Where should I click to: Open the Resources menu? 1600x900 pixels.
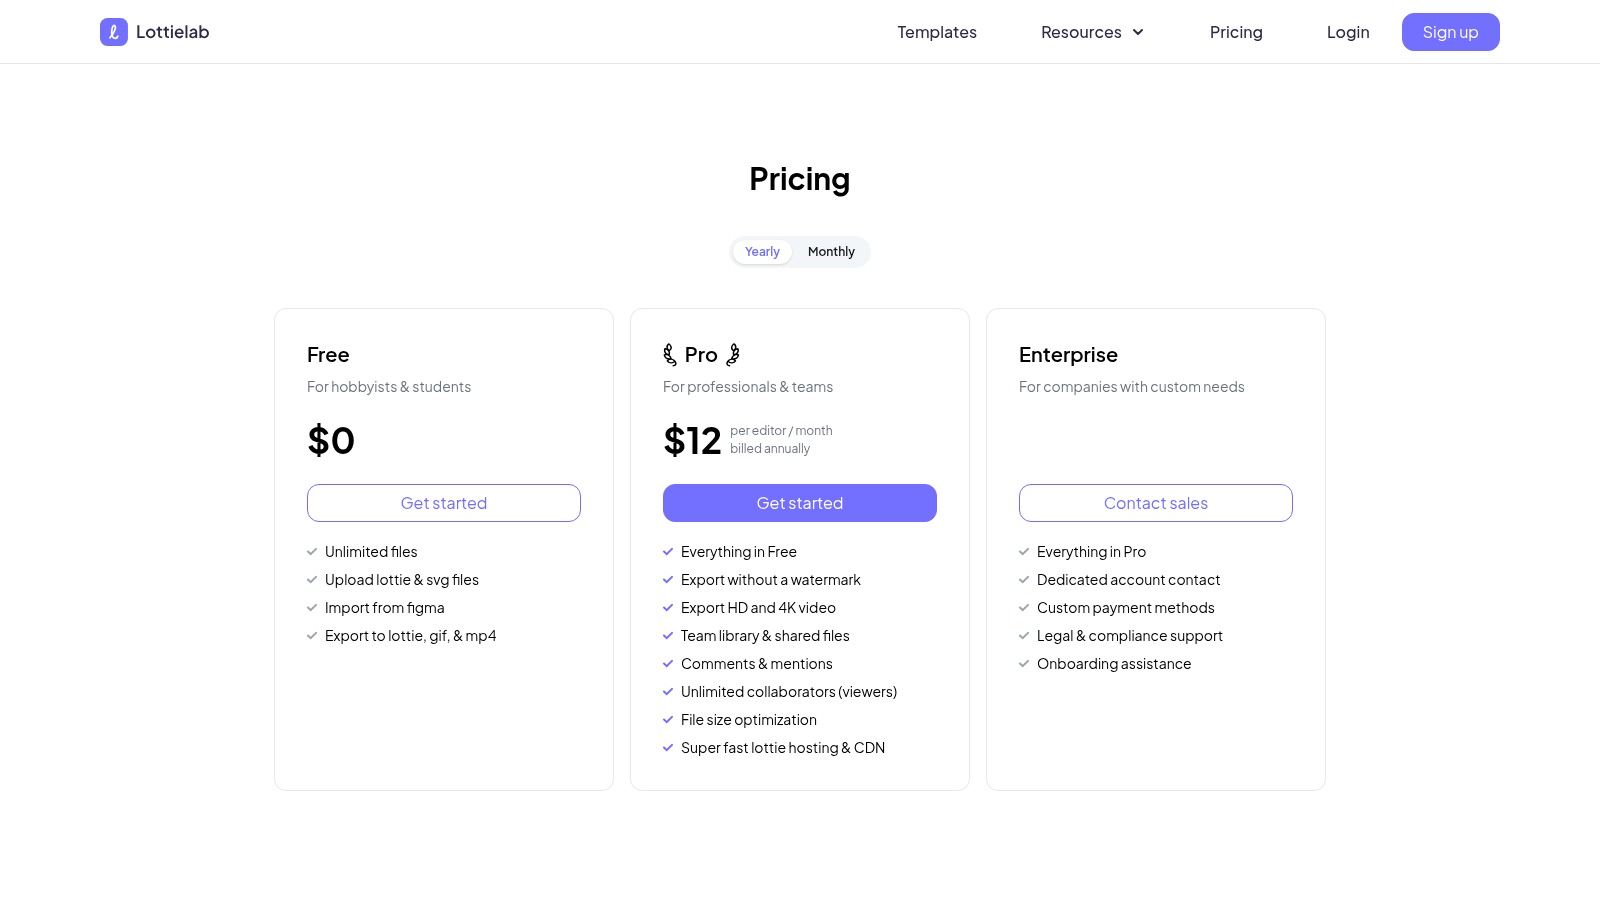tap(1081, 32)
